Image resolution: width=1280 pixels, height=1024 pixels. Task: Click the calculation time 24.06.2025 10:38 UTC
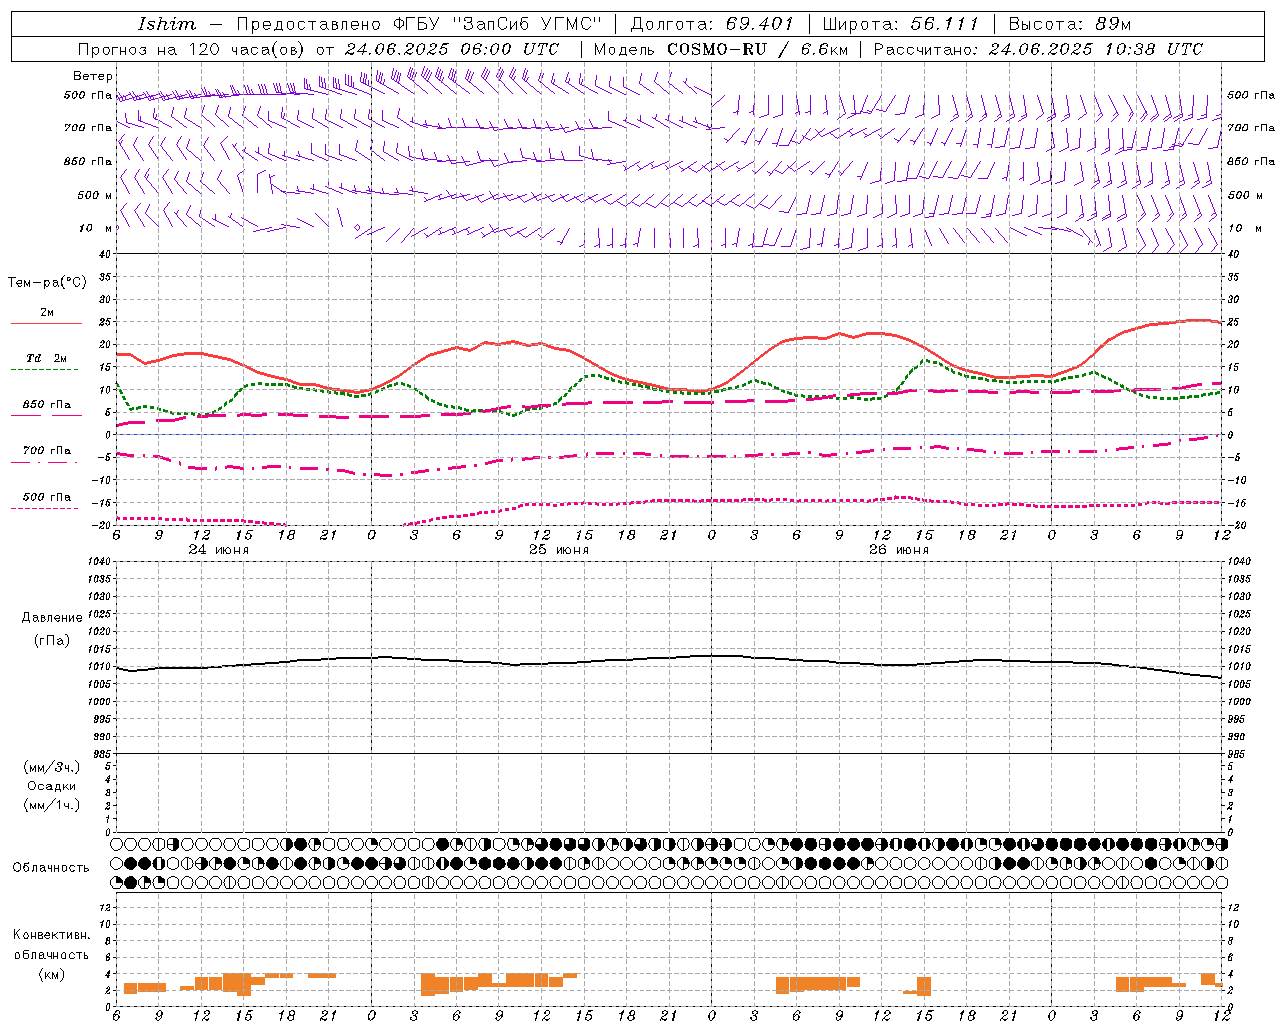coord(1096,49)
